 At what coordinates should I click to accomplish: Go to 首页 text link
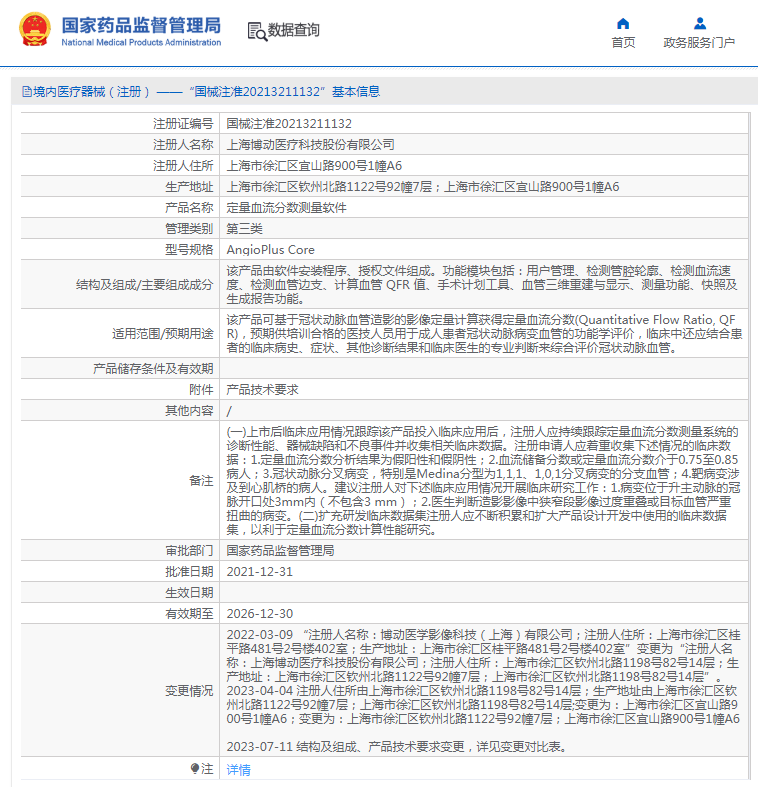[623, 43]
